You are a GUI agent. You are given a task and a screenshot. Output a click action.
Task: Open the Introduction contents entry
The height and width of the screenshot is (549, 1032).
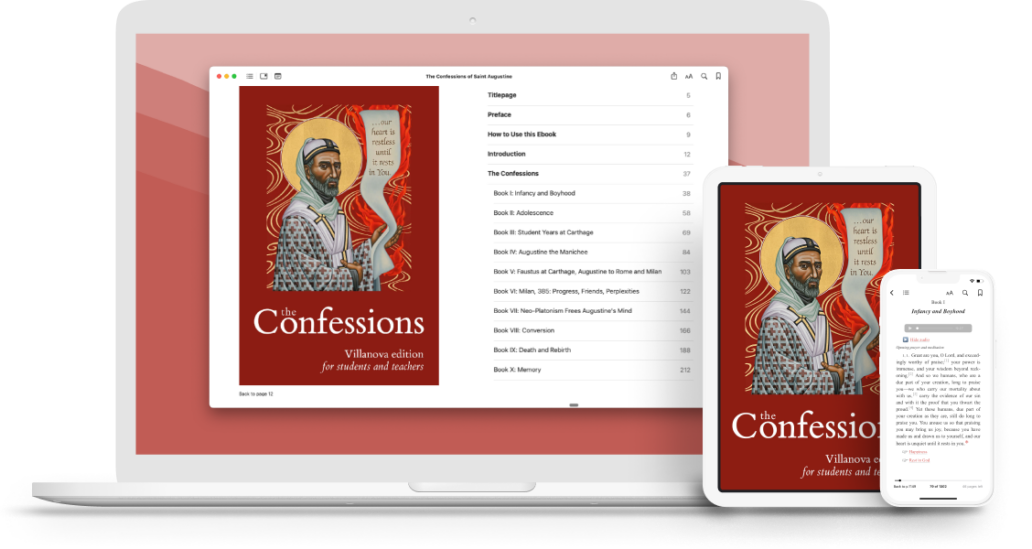(589, 154)
